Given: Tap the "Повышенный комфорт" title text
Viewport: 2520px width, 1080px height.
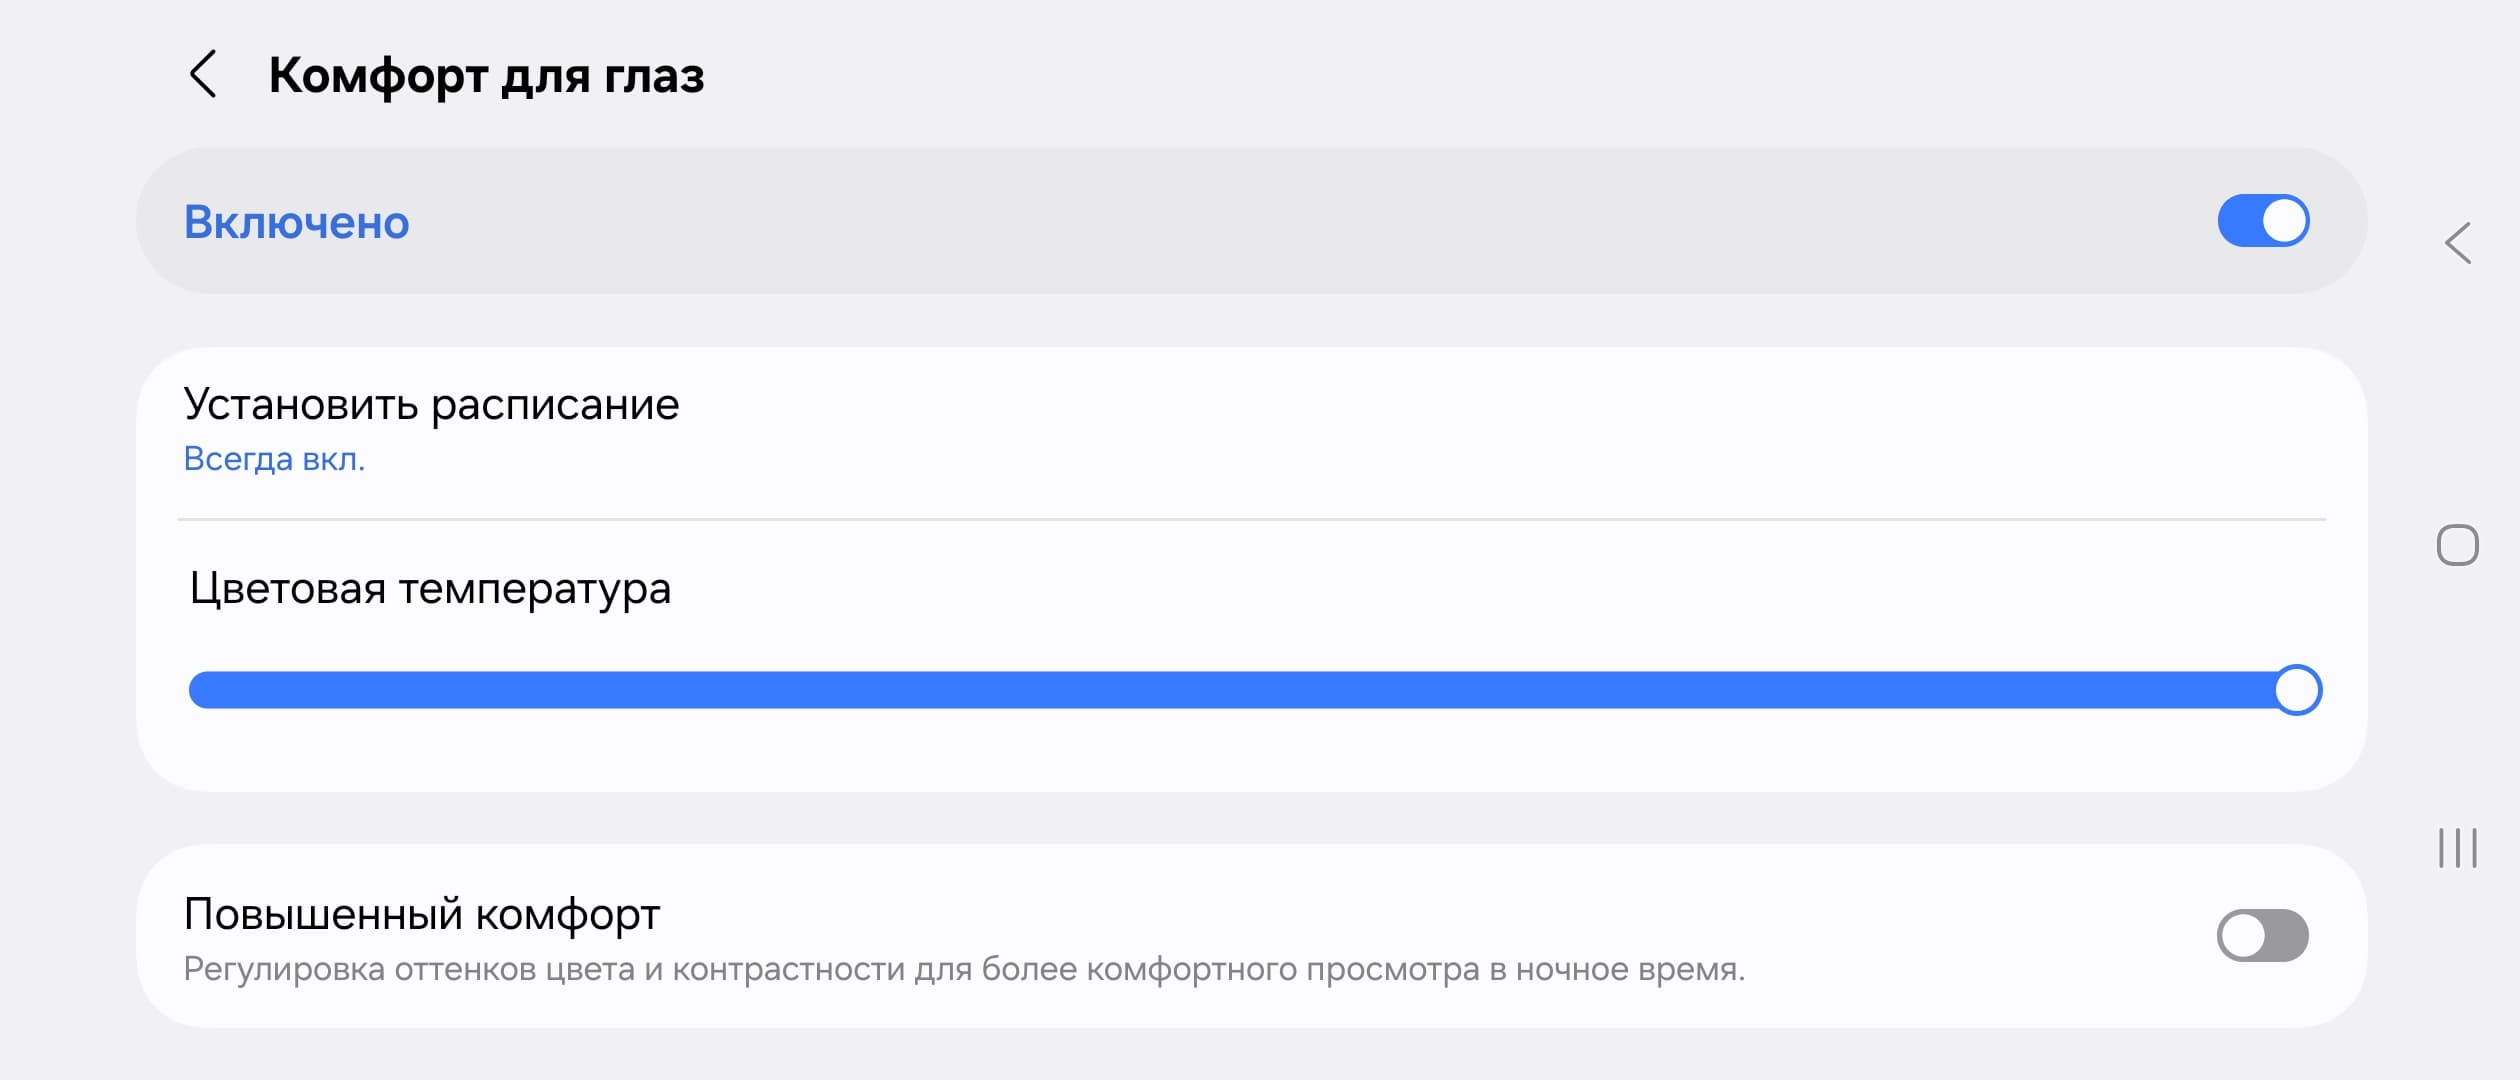Looking at the screenshot, I should (x=421, y=914).
